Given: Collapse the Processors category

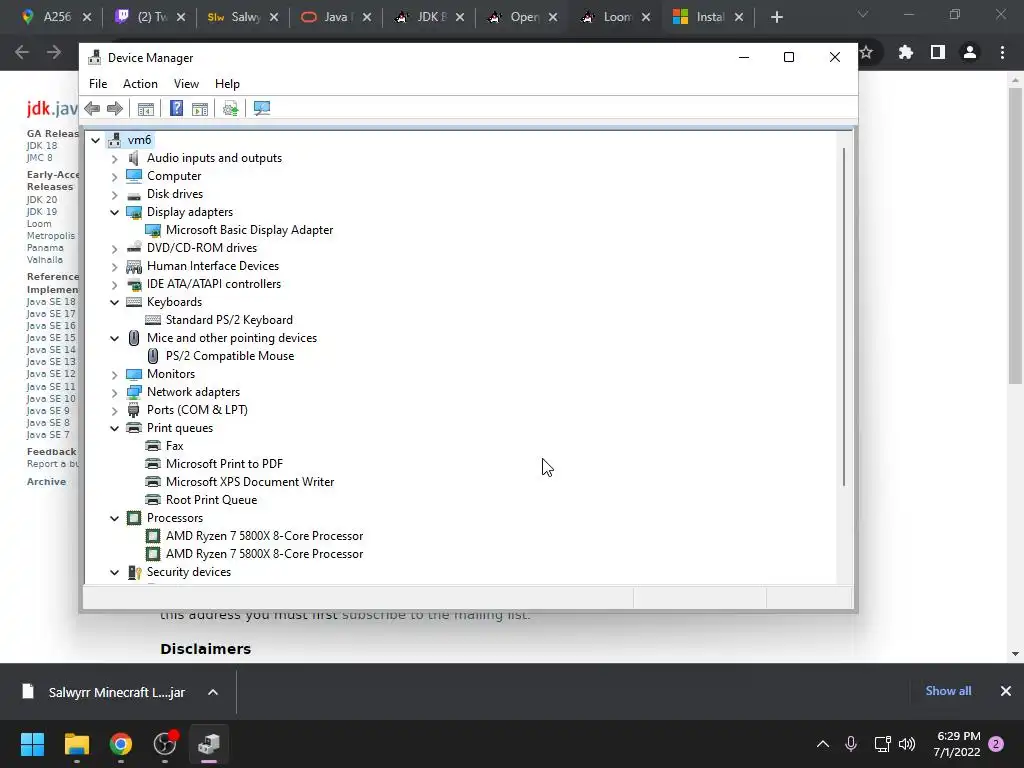Looking at the screenshot, I should [114, 519].
